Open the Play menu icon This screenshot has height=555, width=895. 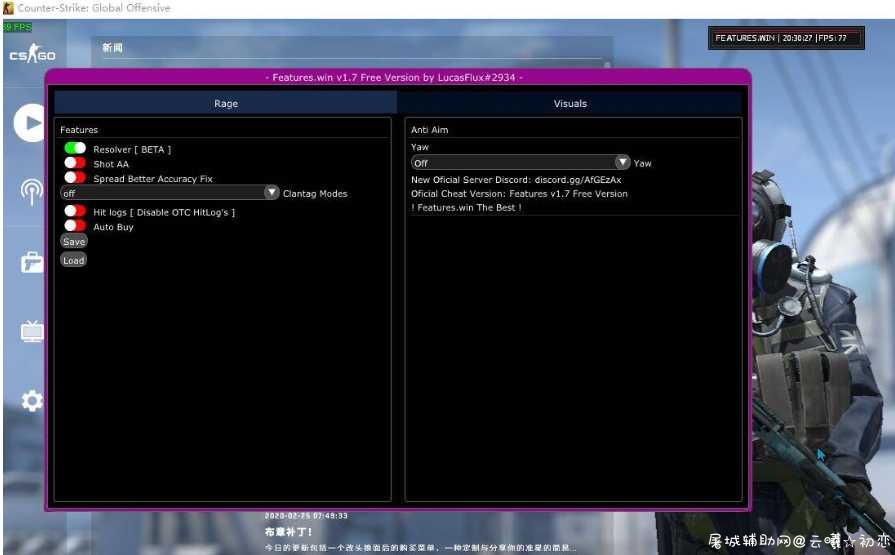30,123
